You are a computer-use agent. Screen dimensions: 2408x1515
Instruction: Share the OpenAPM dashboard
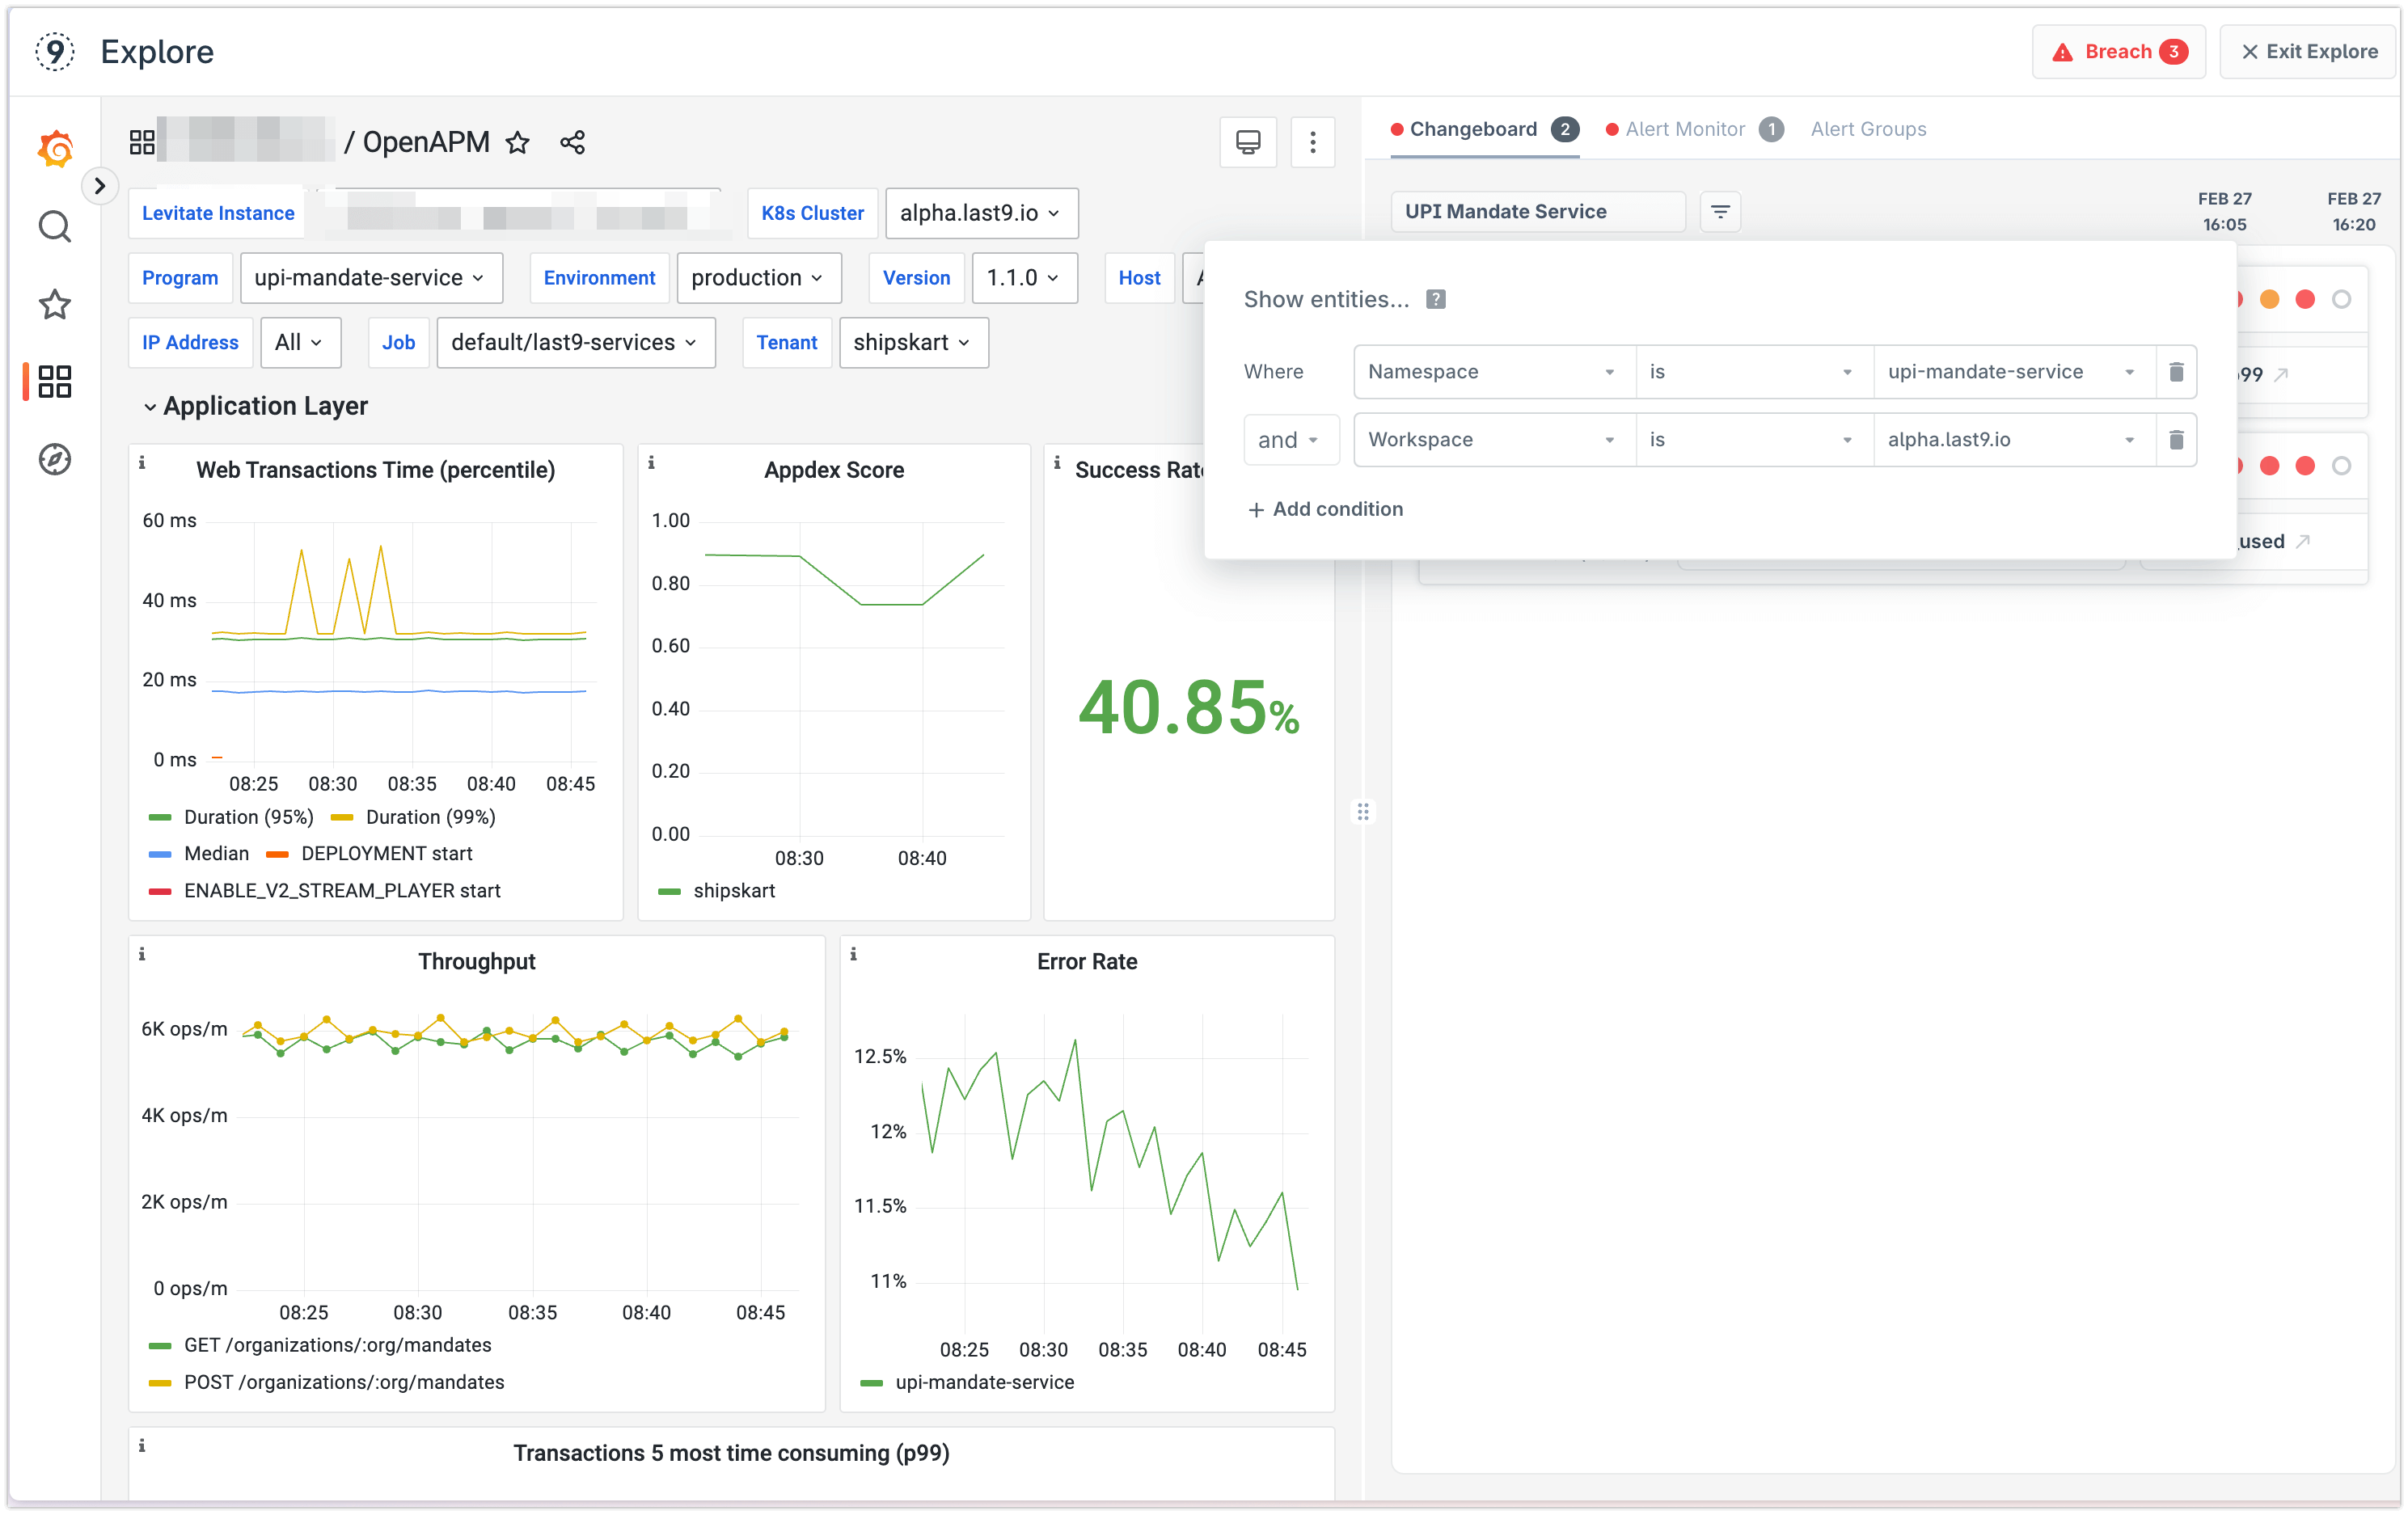click(572, 143)
